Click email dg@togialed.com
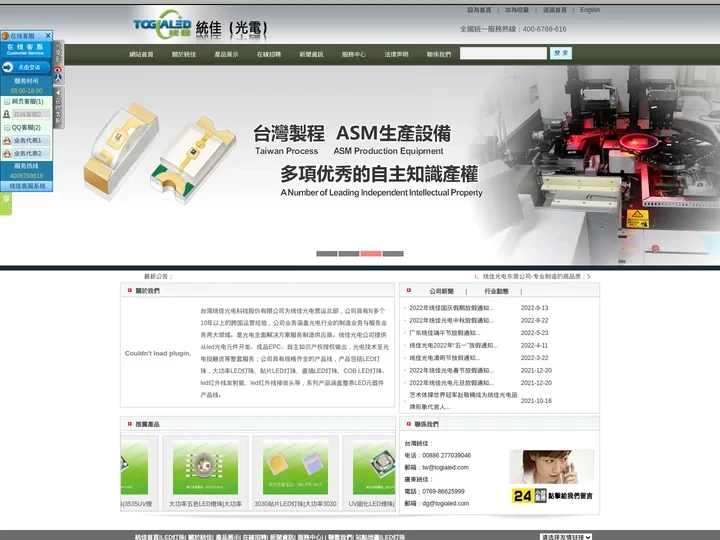The image size is (720, 540). tap(445, 503)
